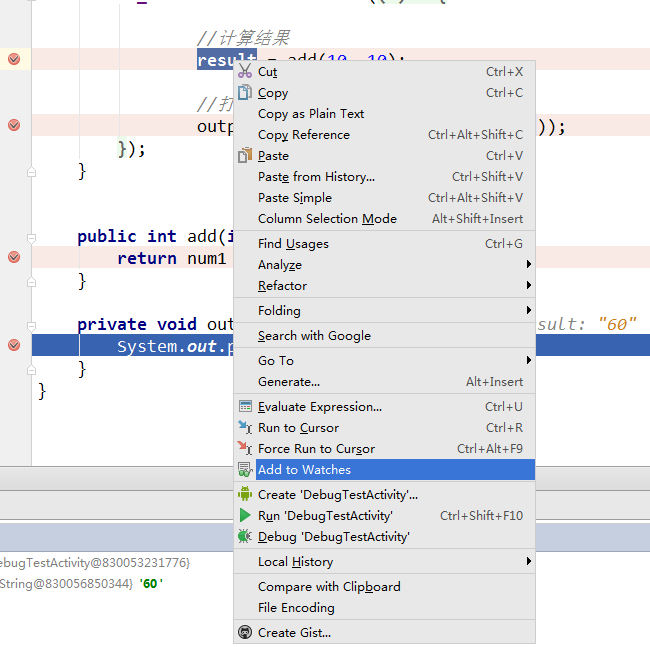Image resolution: width=650 pixels, height=647 pixels.
Task: Enable Column Selection Mode
Action: point(384,218)
